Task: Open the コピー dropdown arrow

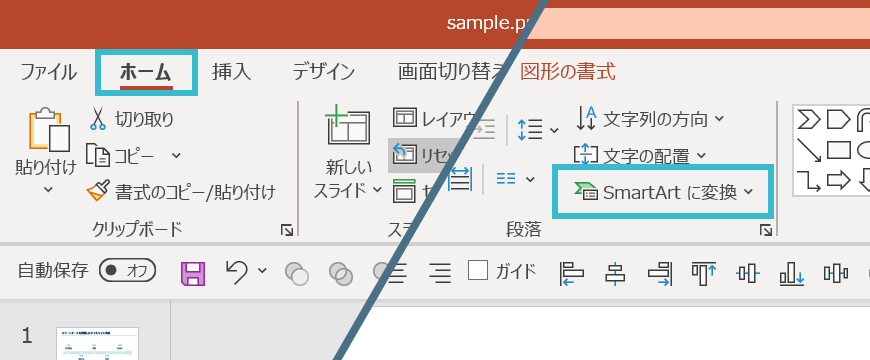Action: pyautogui.click(x=176, y=156)
